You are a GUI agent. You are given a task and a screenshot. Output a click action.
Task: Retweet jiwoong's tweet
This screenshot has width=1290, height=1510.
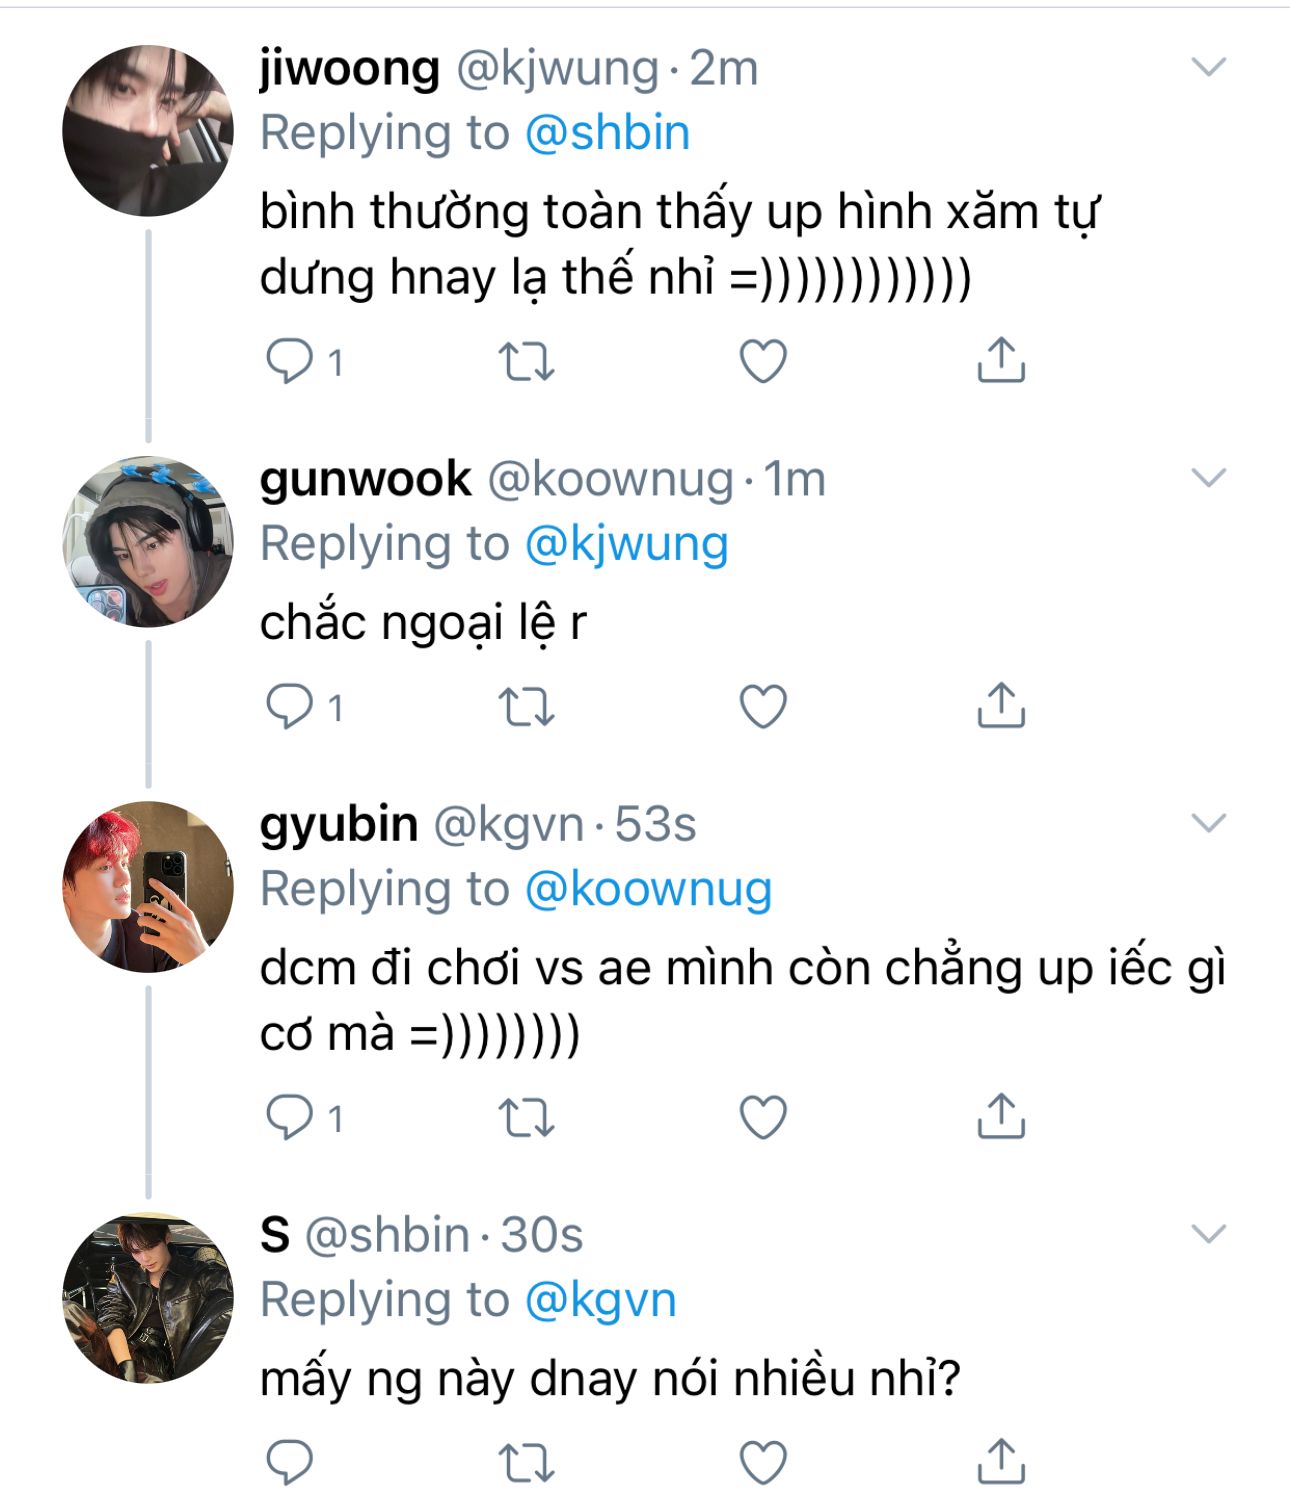(526, 361)
